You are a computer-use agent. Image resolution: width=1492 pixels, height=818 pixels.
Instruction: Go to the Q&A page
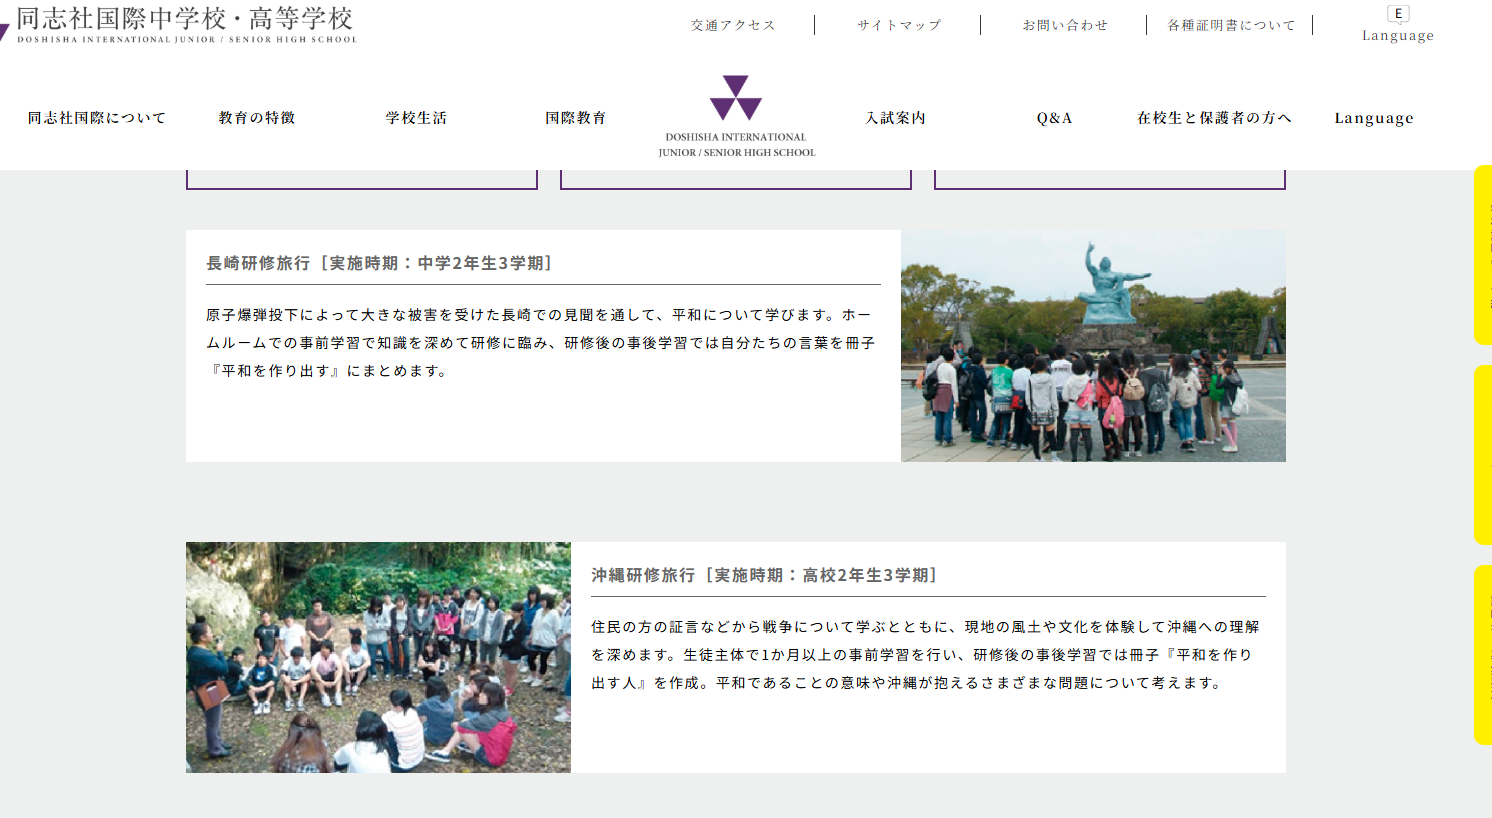tap(1055, 118)
